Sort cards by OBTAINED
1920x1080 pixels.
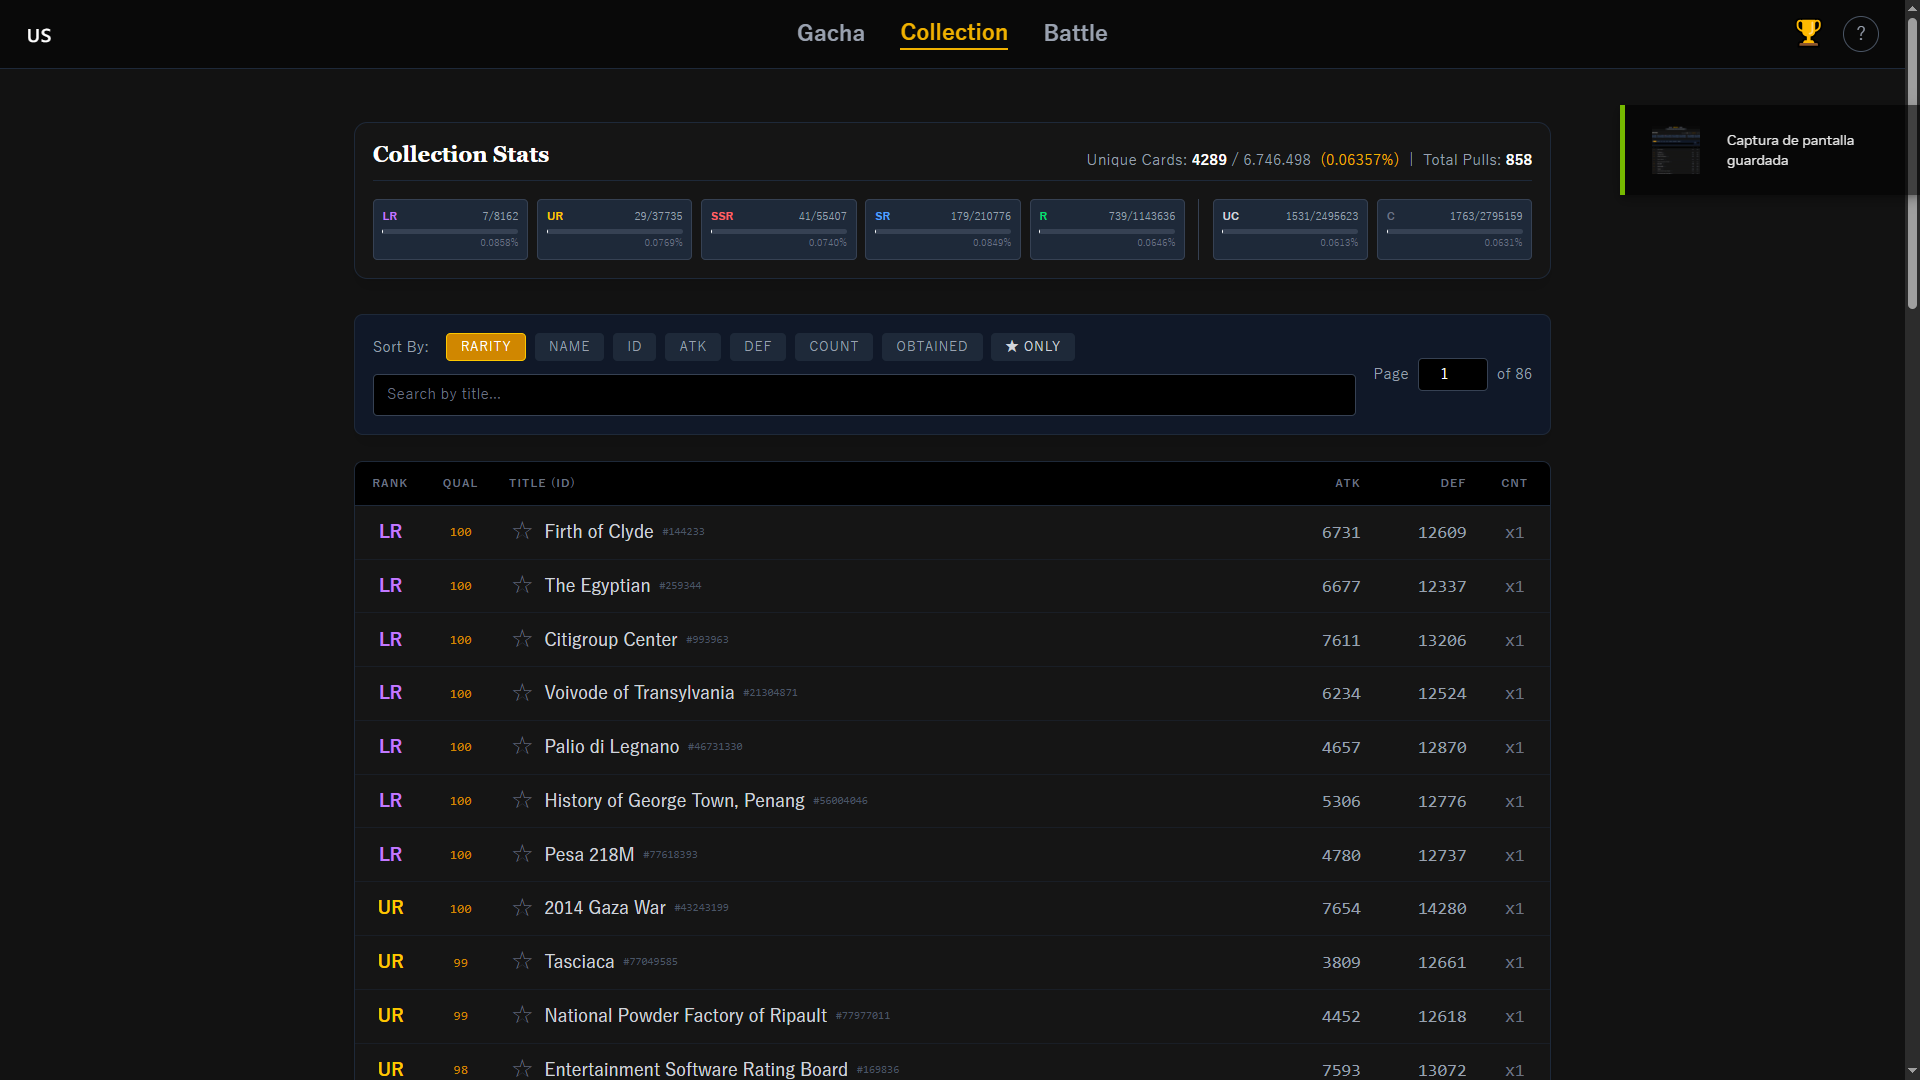pyautogui.click(x=931, y=347)
